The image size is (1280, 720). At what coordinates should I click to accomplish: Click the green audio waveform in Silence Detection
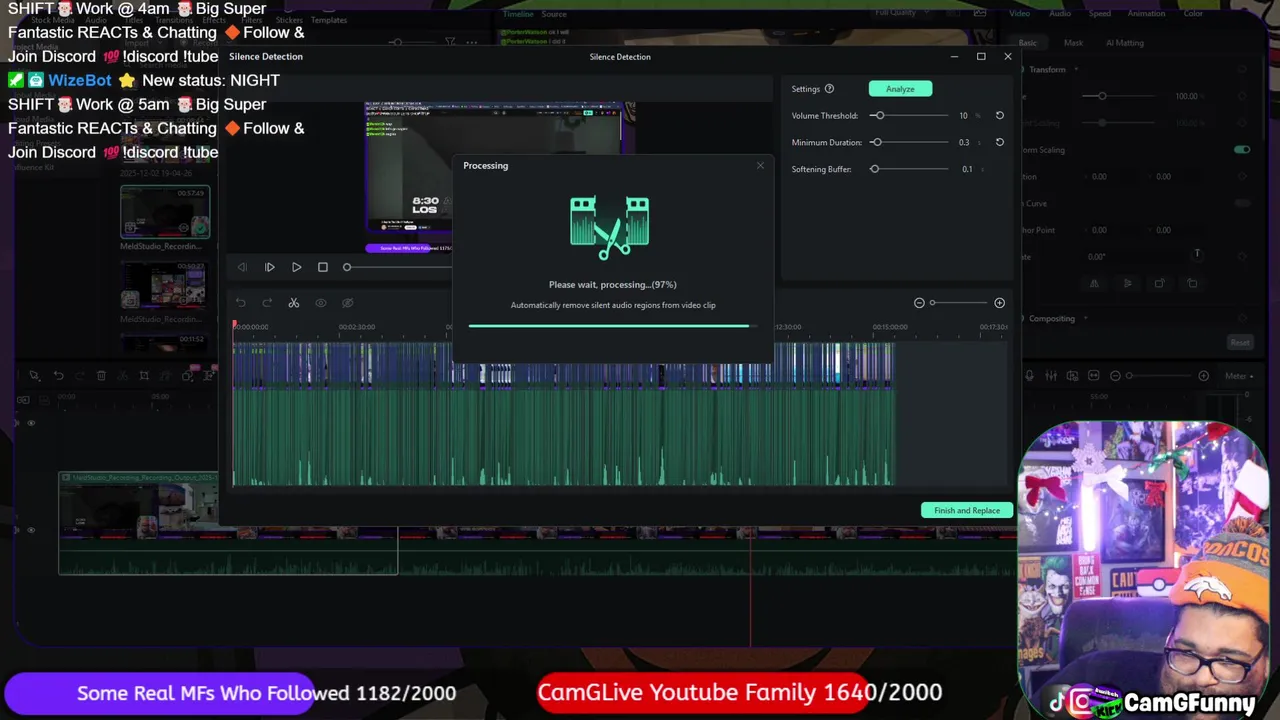563,437
